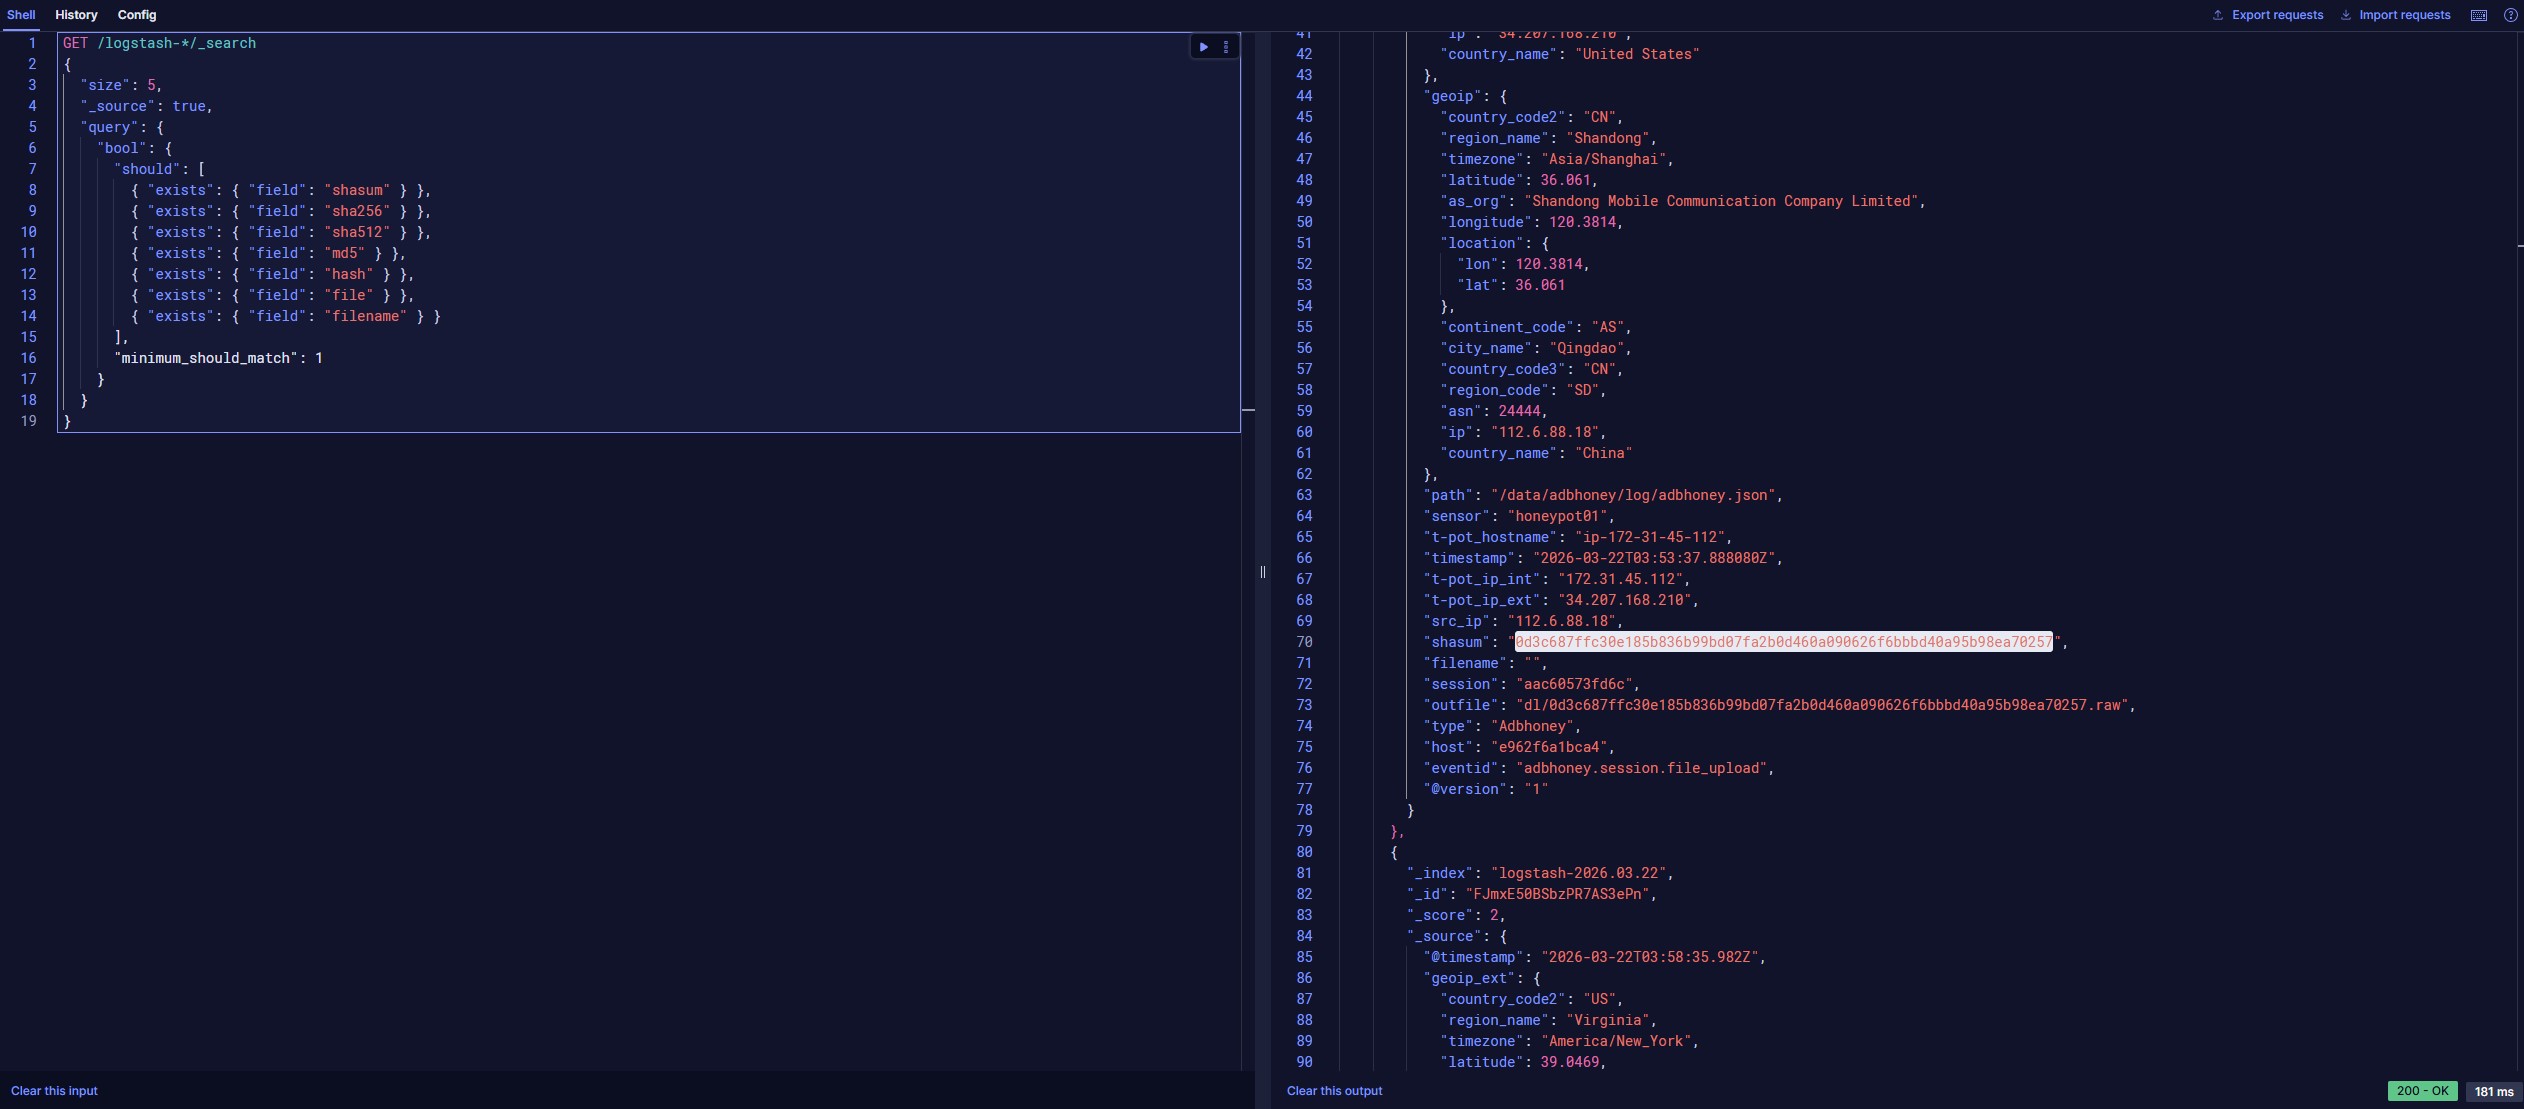Click the "host": "e962f6a1bca4" line
The image size is (2524, 1109).
pyautogui.click(x=1519, y=747)
